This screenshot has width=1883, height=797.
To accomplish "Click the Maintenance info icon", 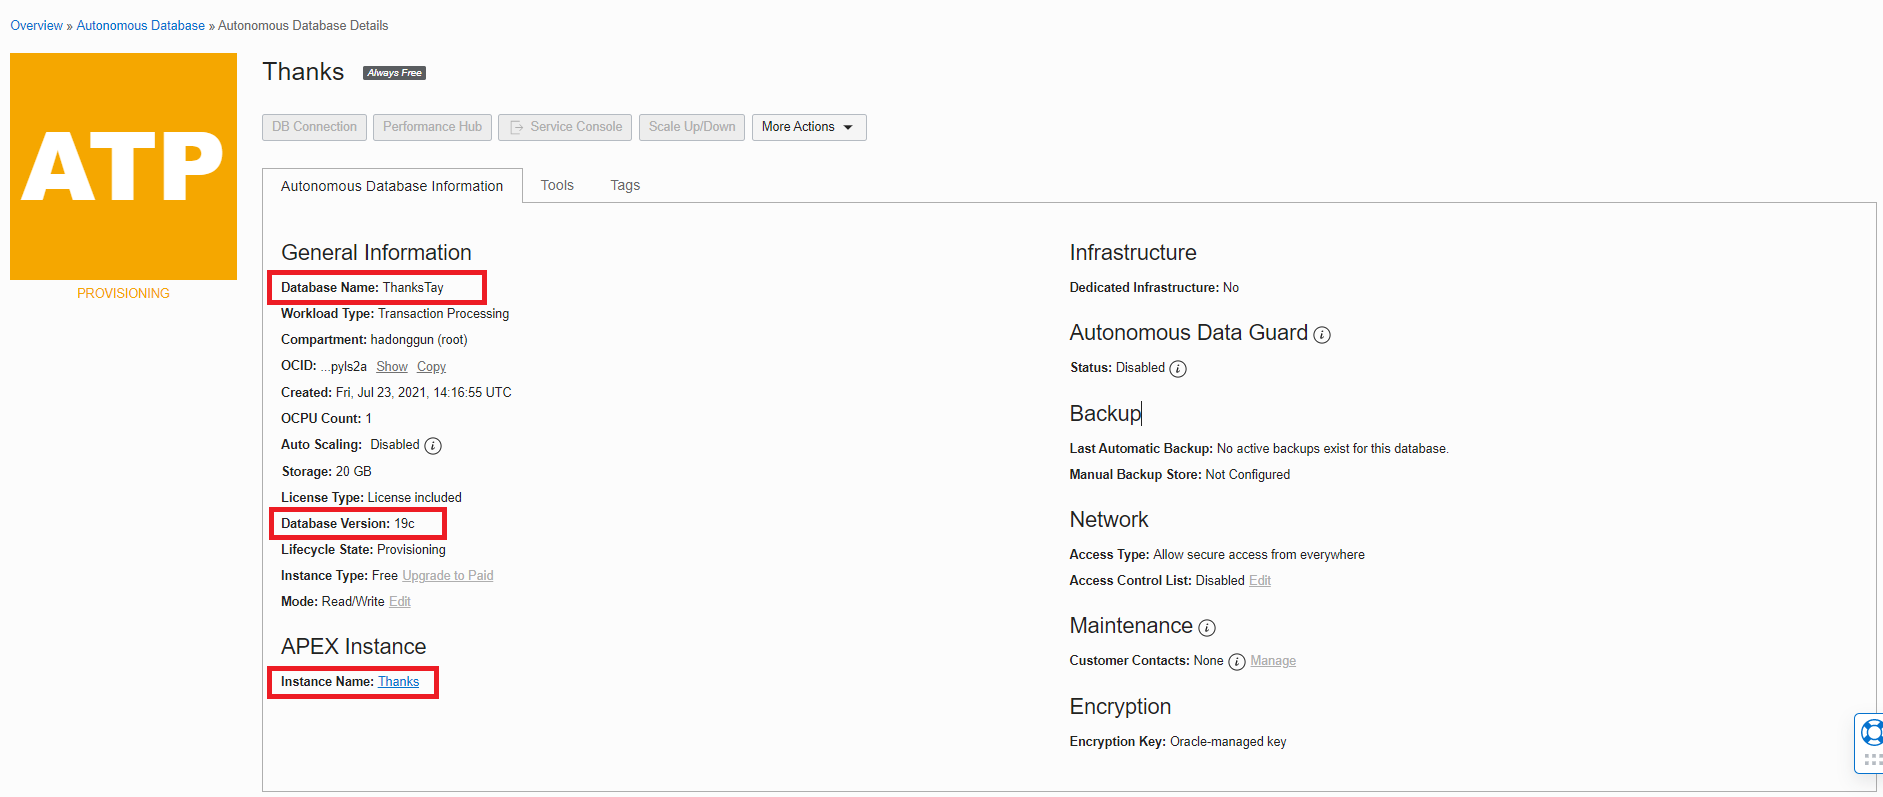I will 1207,628.
